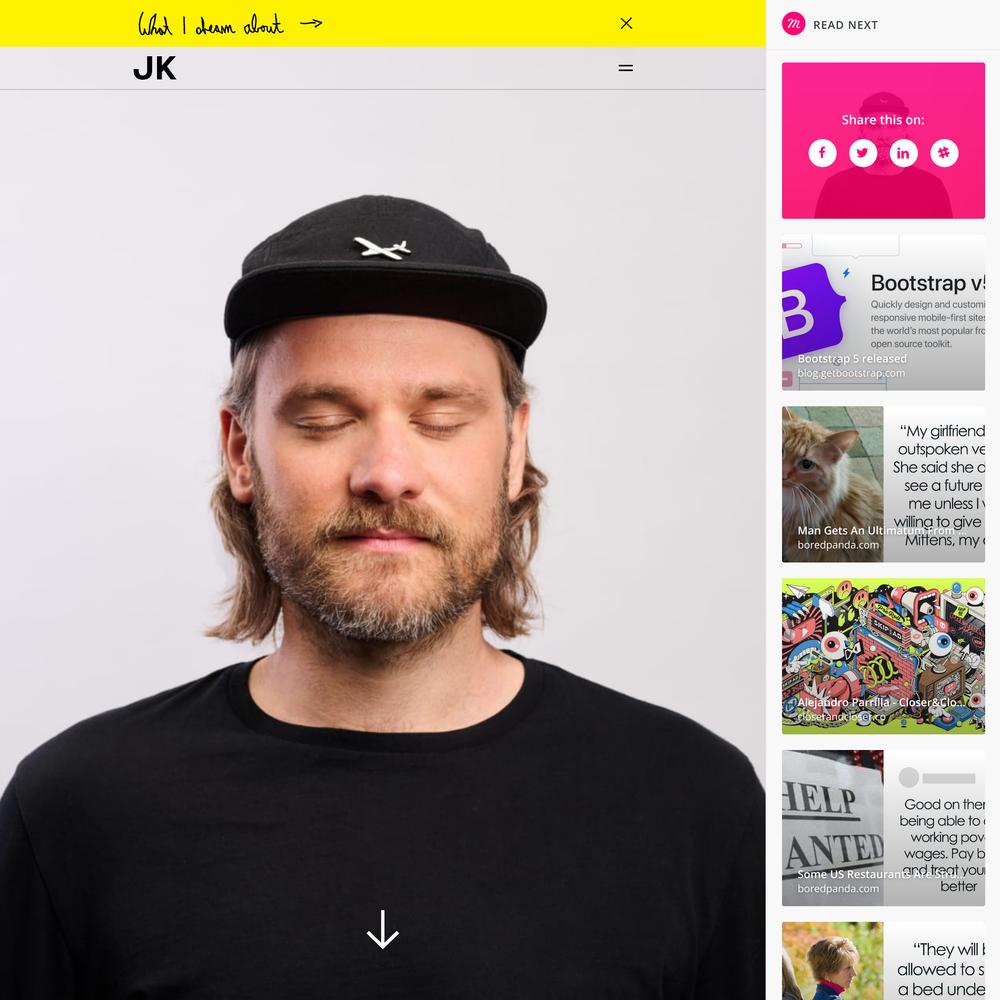Open the 'Some US Restaurants' article card
1000x1000 pixels.
[x=883, y=828]
